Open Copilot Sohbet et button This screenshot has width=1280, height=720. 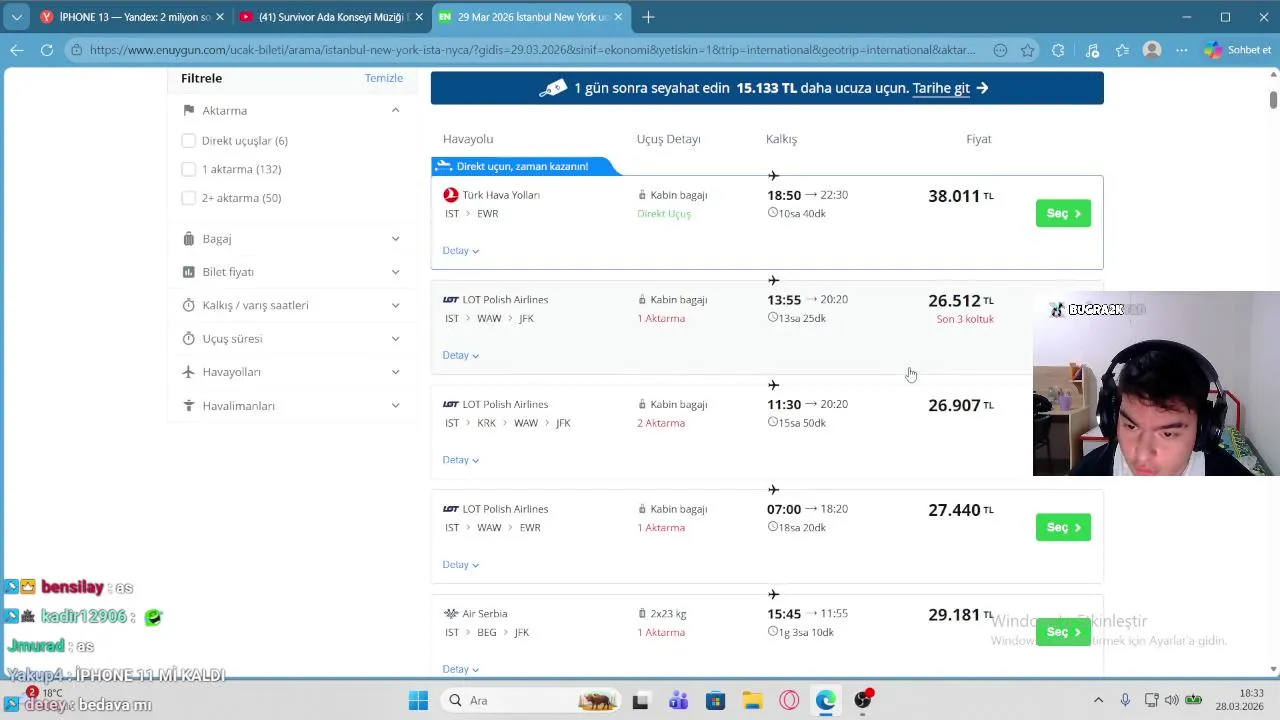click(1238, 50)
